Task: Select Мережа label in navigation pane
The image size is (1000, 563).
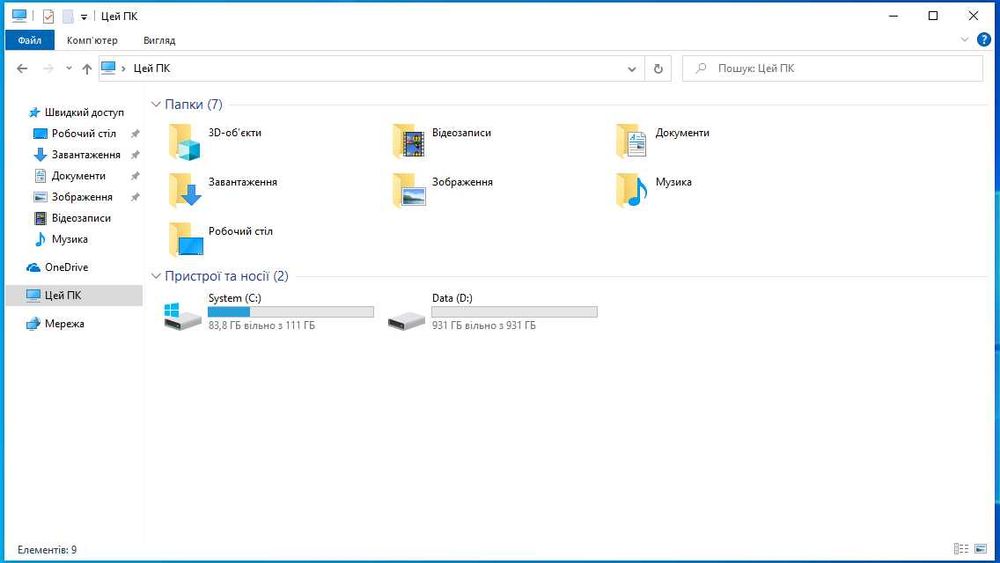Action: tap(64, 324)
